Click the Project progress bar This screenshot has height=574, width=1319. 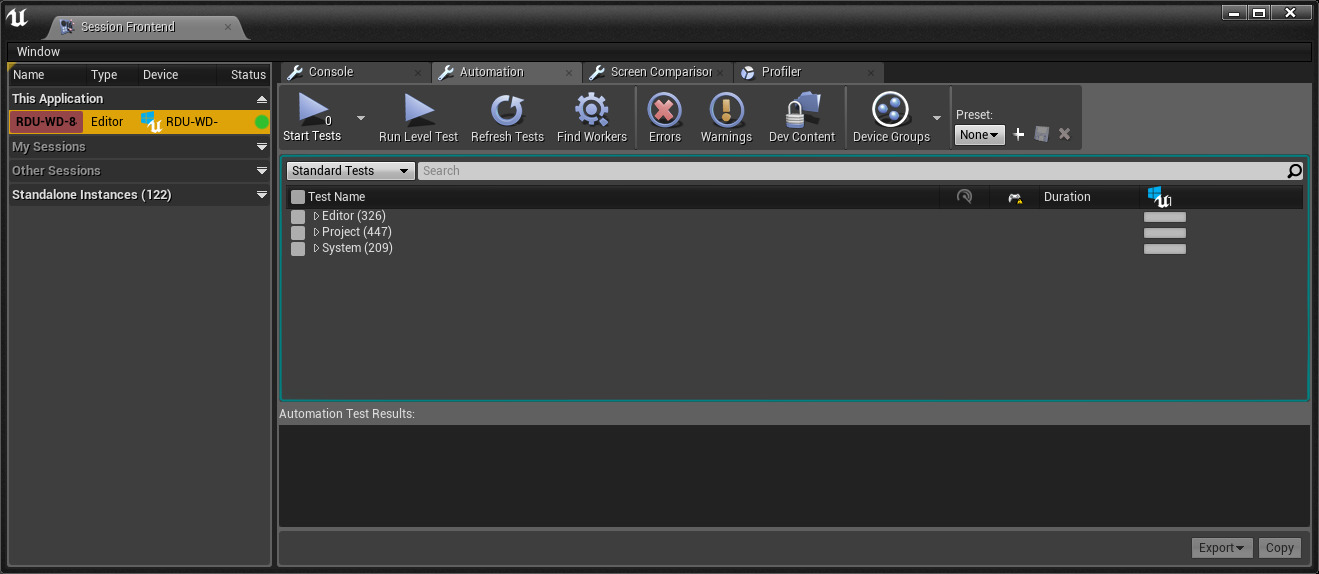click(x=1165, y=233)
